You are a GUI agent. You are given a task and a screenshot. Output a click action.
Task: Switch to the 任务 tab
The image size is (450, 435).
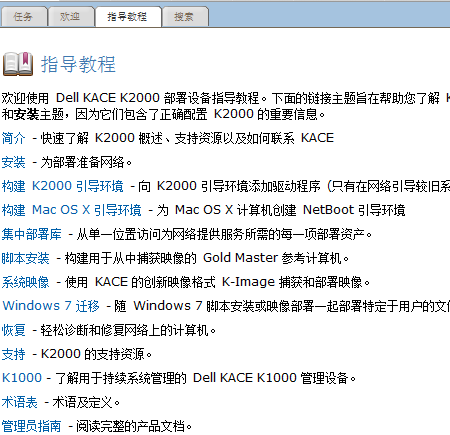pyautogui.click(x=23, y=17)
